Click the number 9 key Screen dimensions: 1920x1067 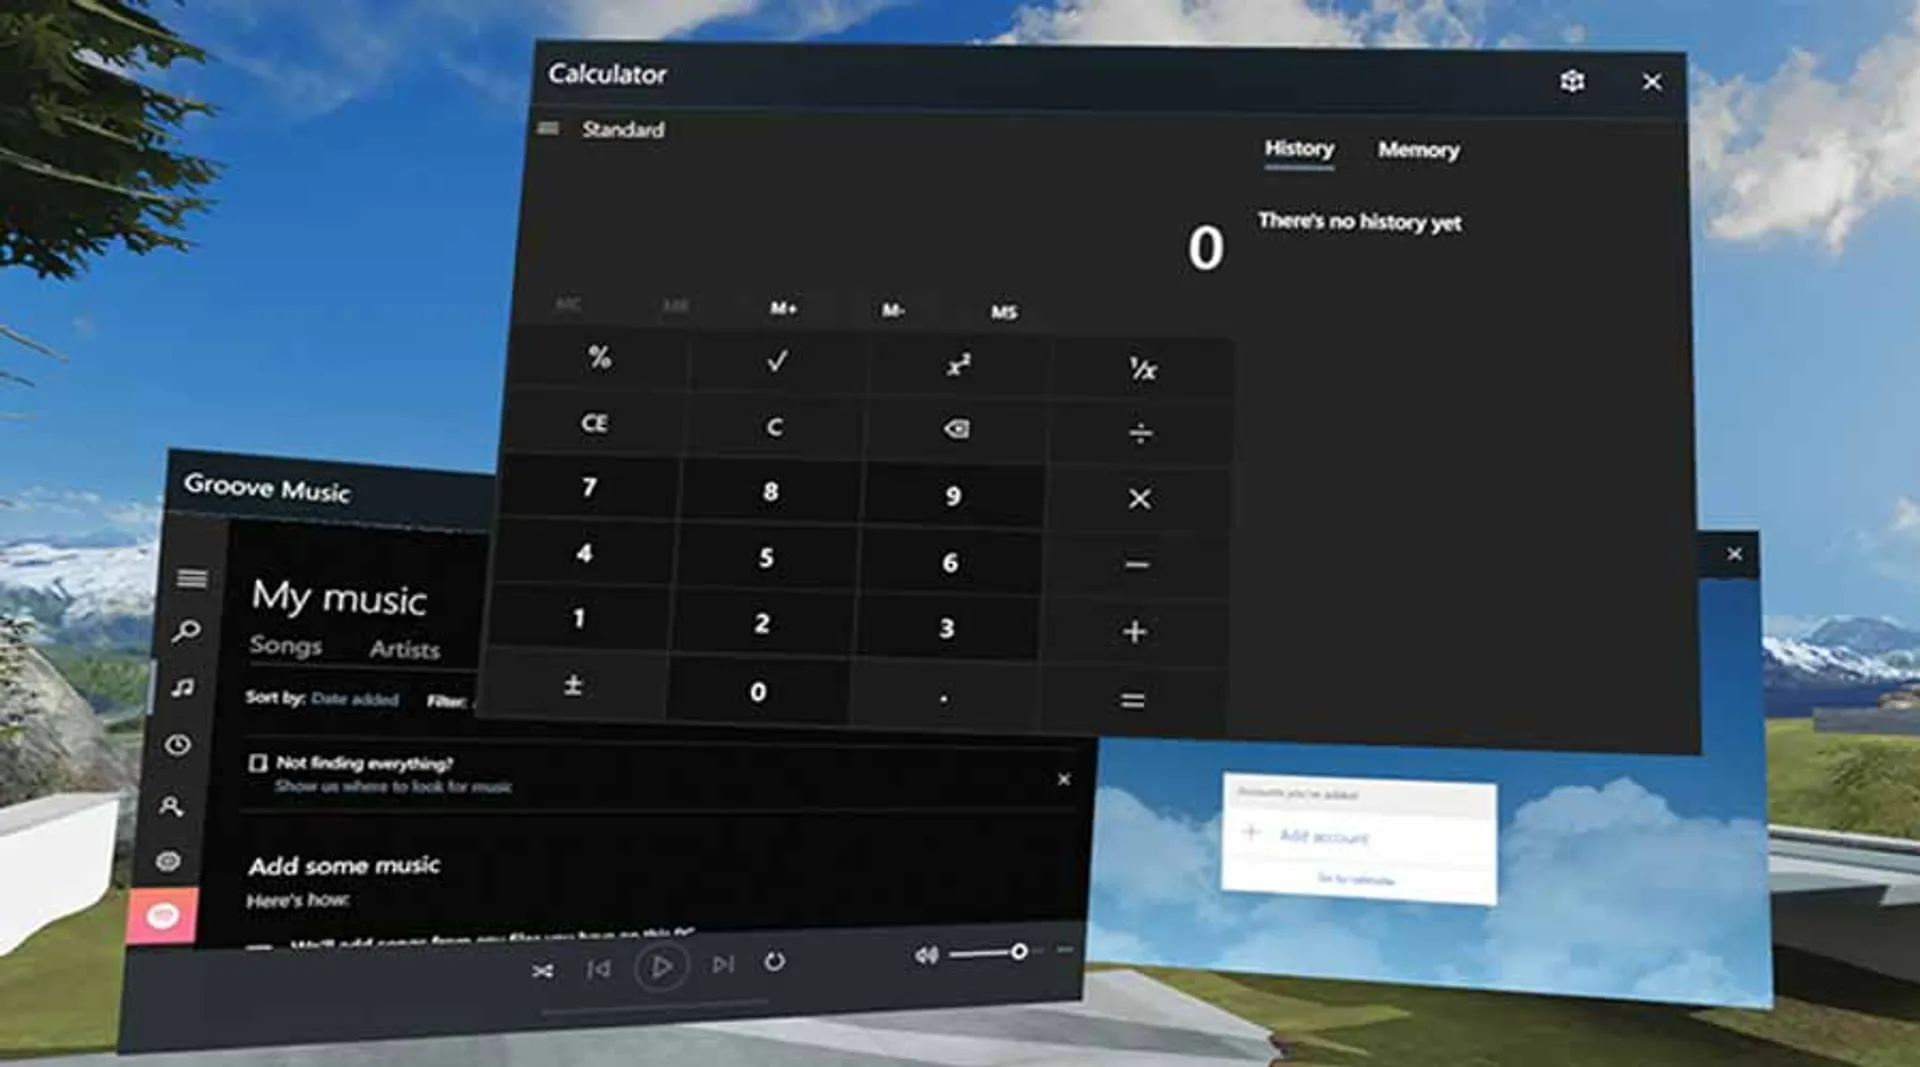[953, 495]
